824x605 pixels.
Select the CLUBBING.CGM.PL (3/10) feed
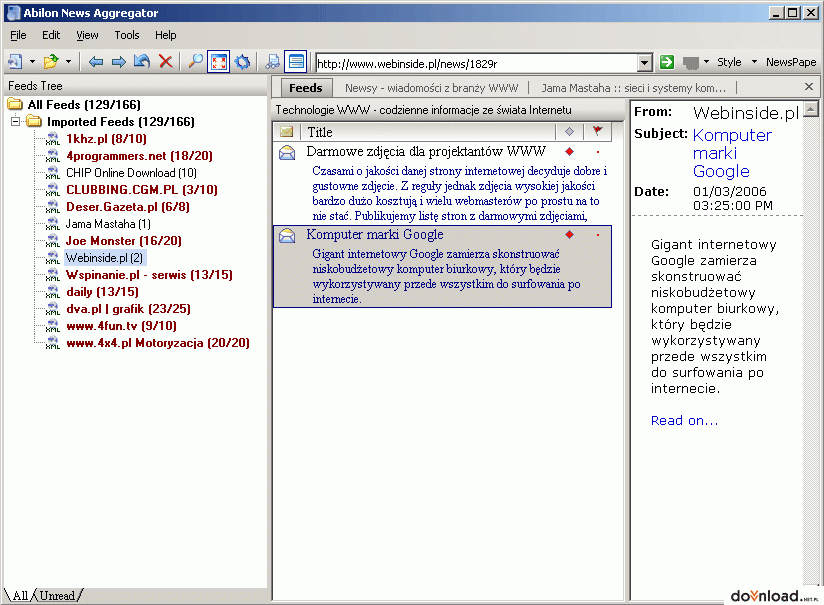[x=142, y=190]
